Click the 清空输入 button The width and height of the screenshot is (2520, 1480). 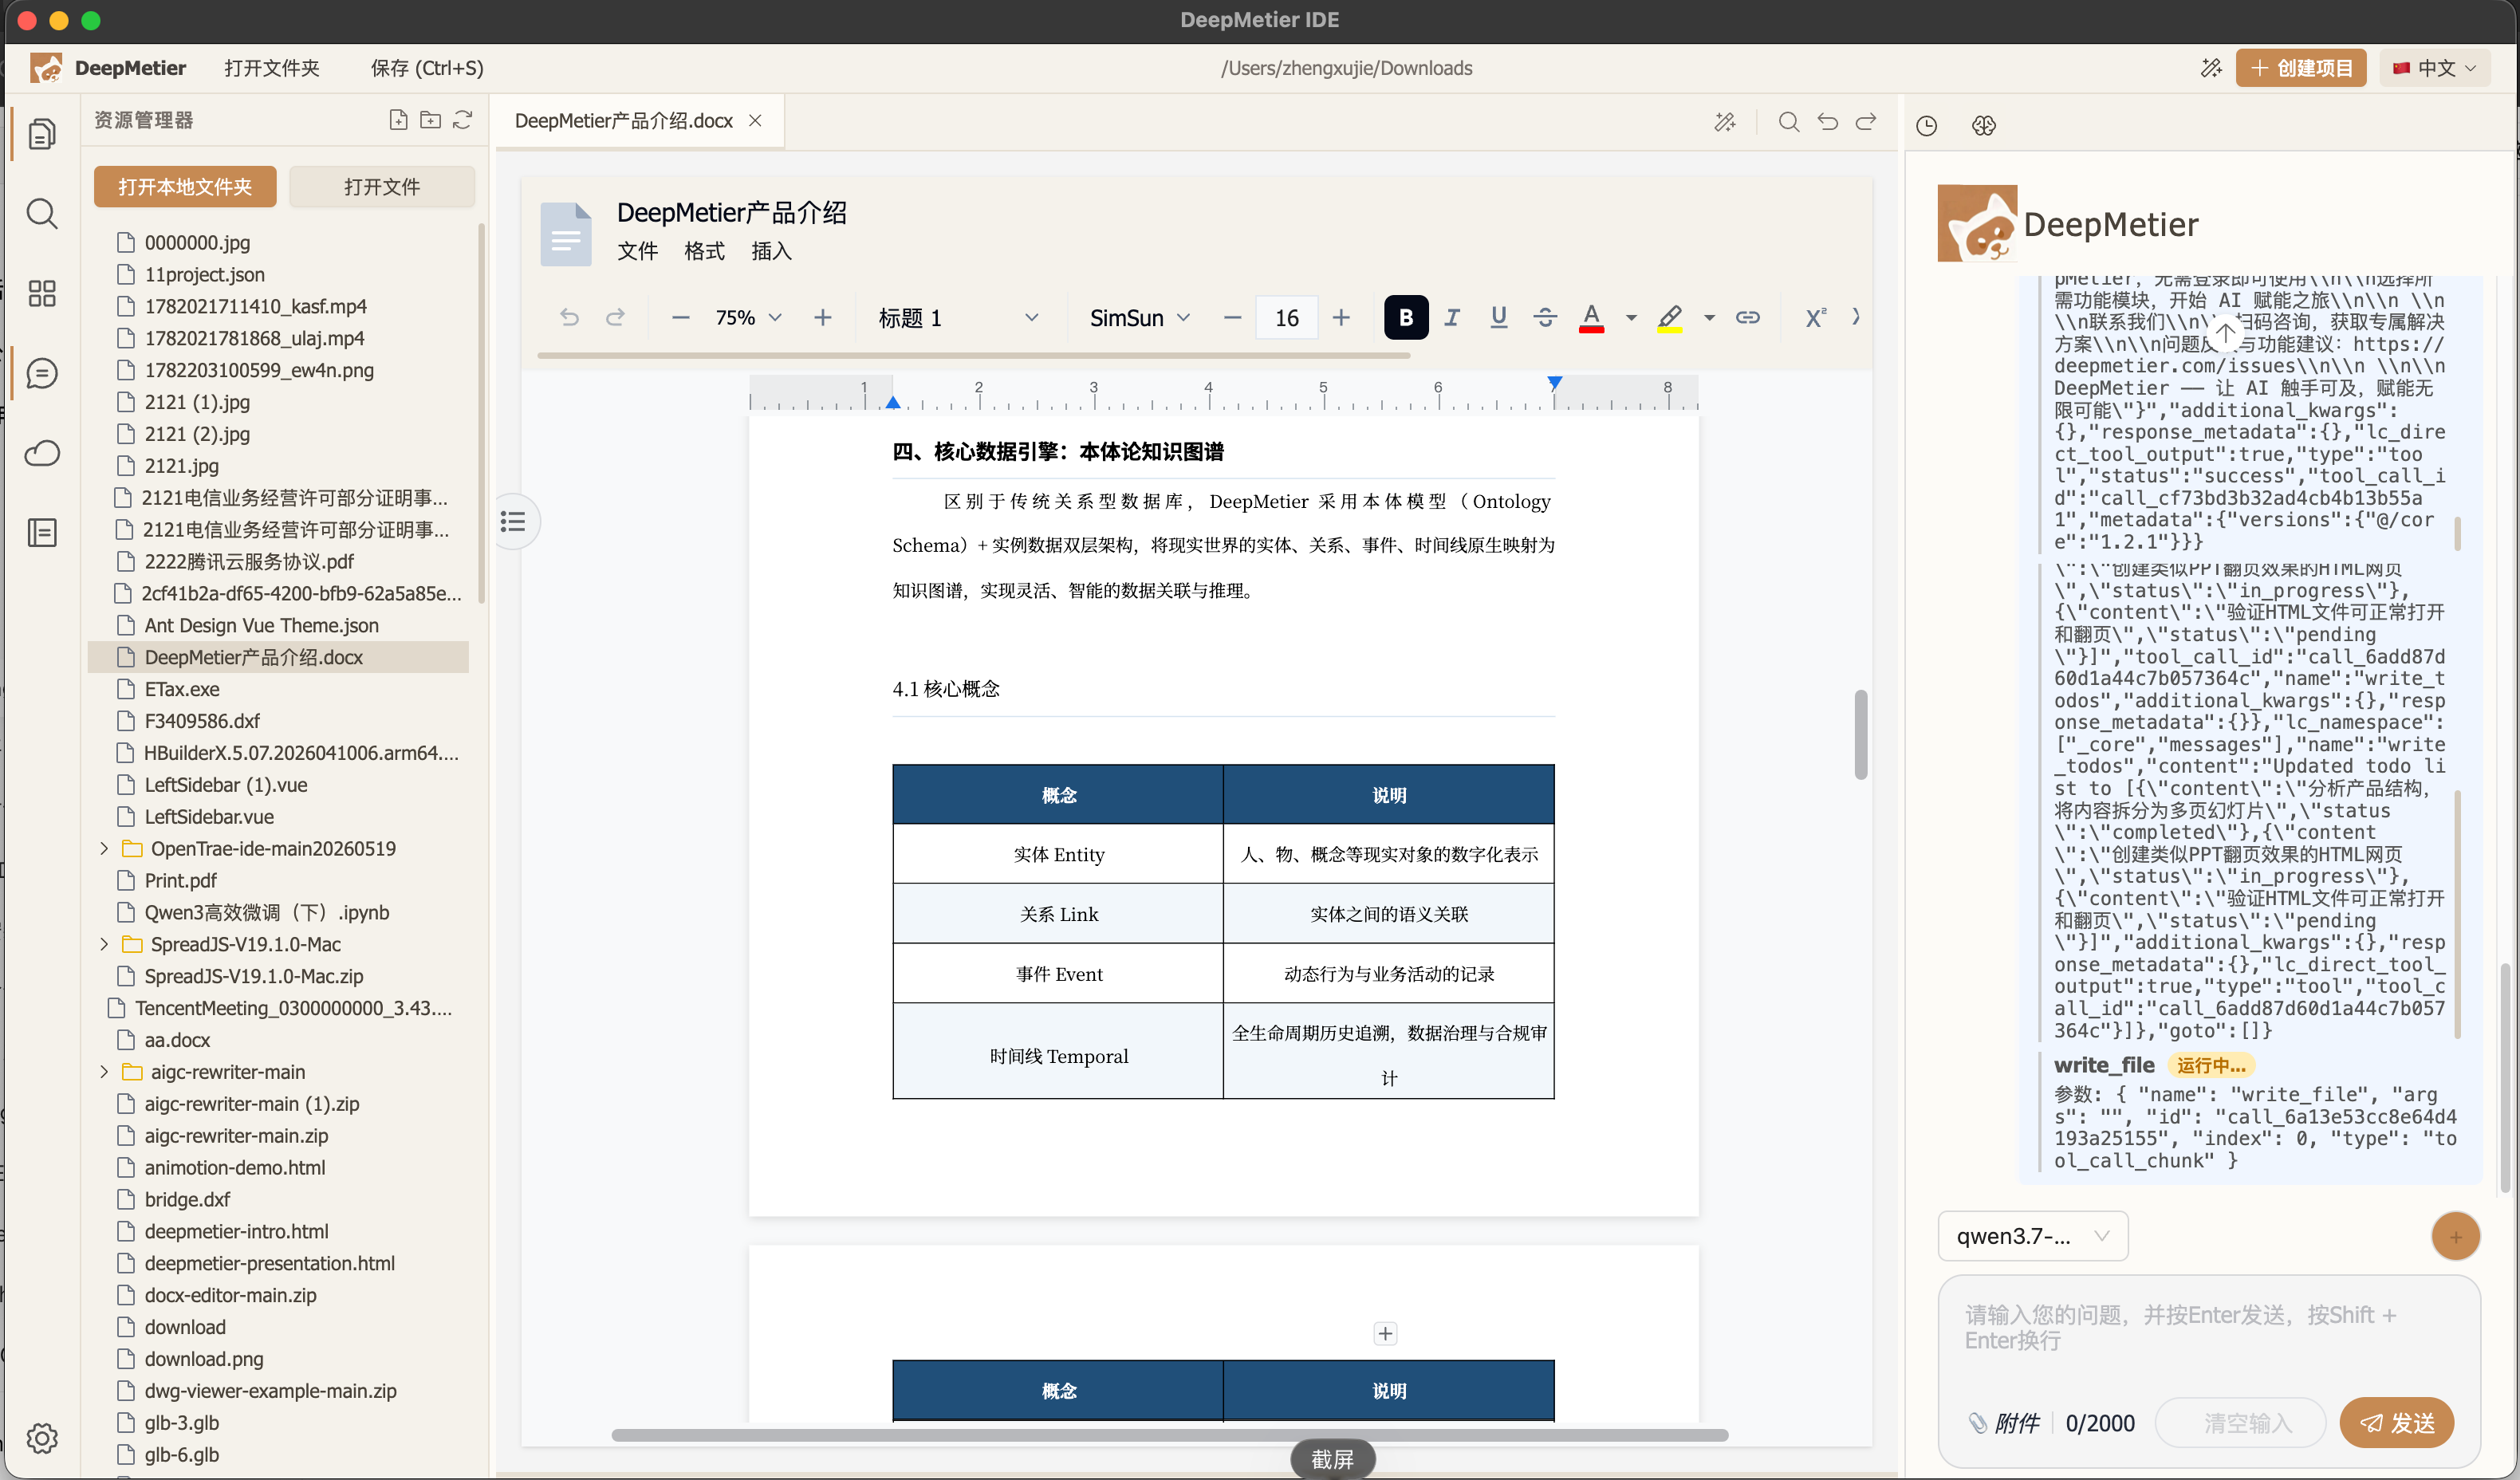pos(2240,1423)
